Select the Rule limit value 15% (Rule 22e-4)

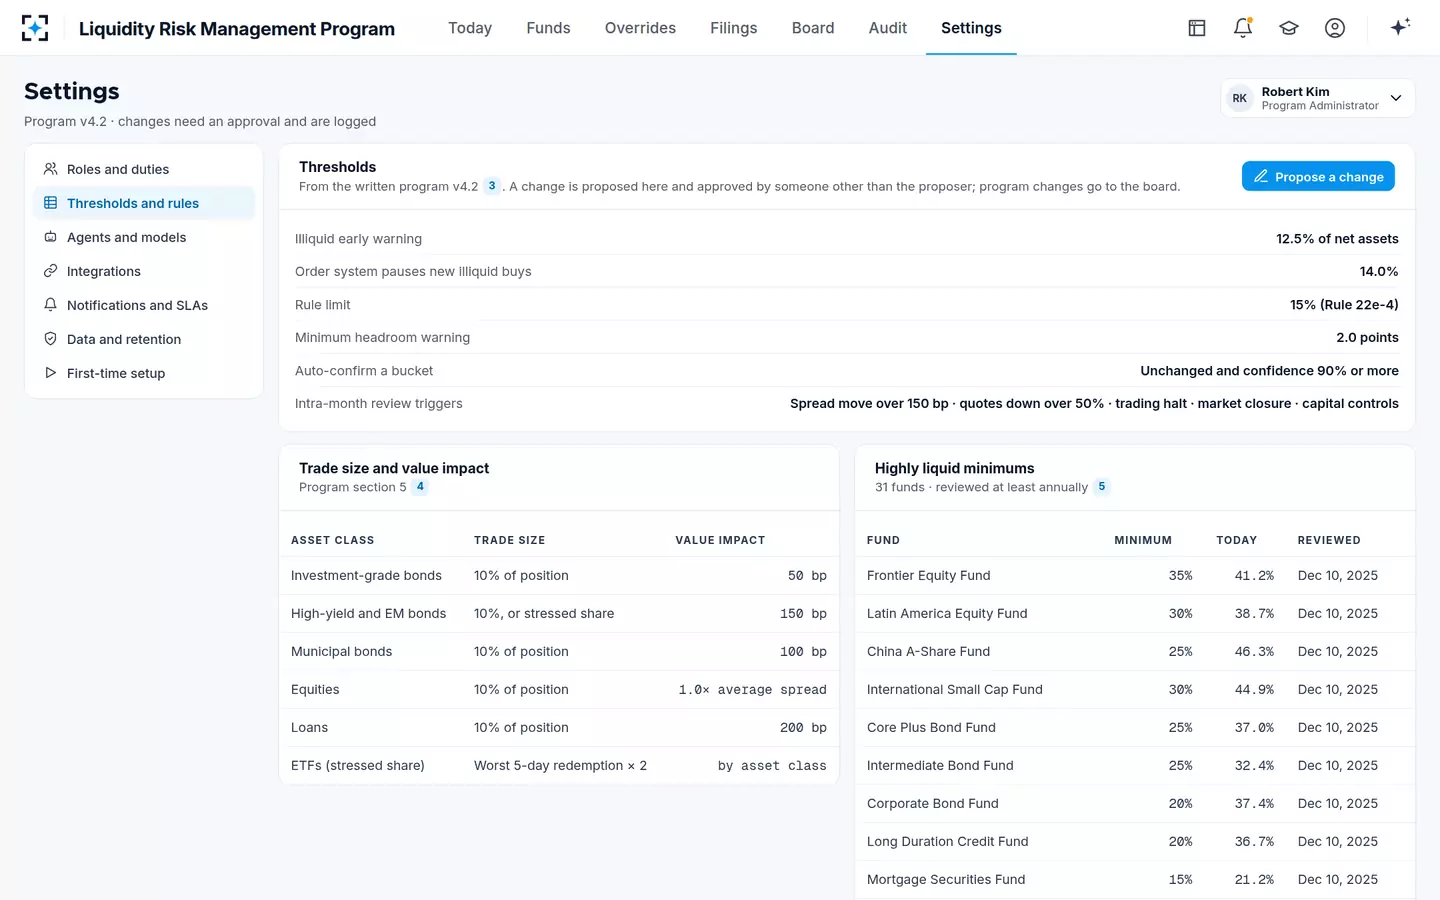coord(1344,305)
